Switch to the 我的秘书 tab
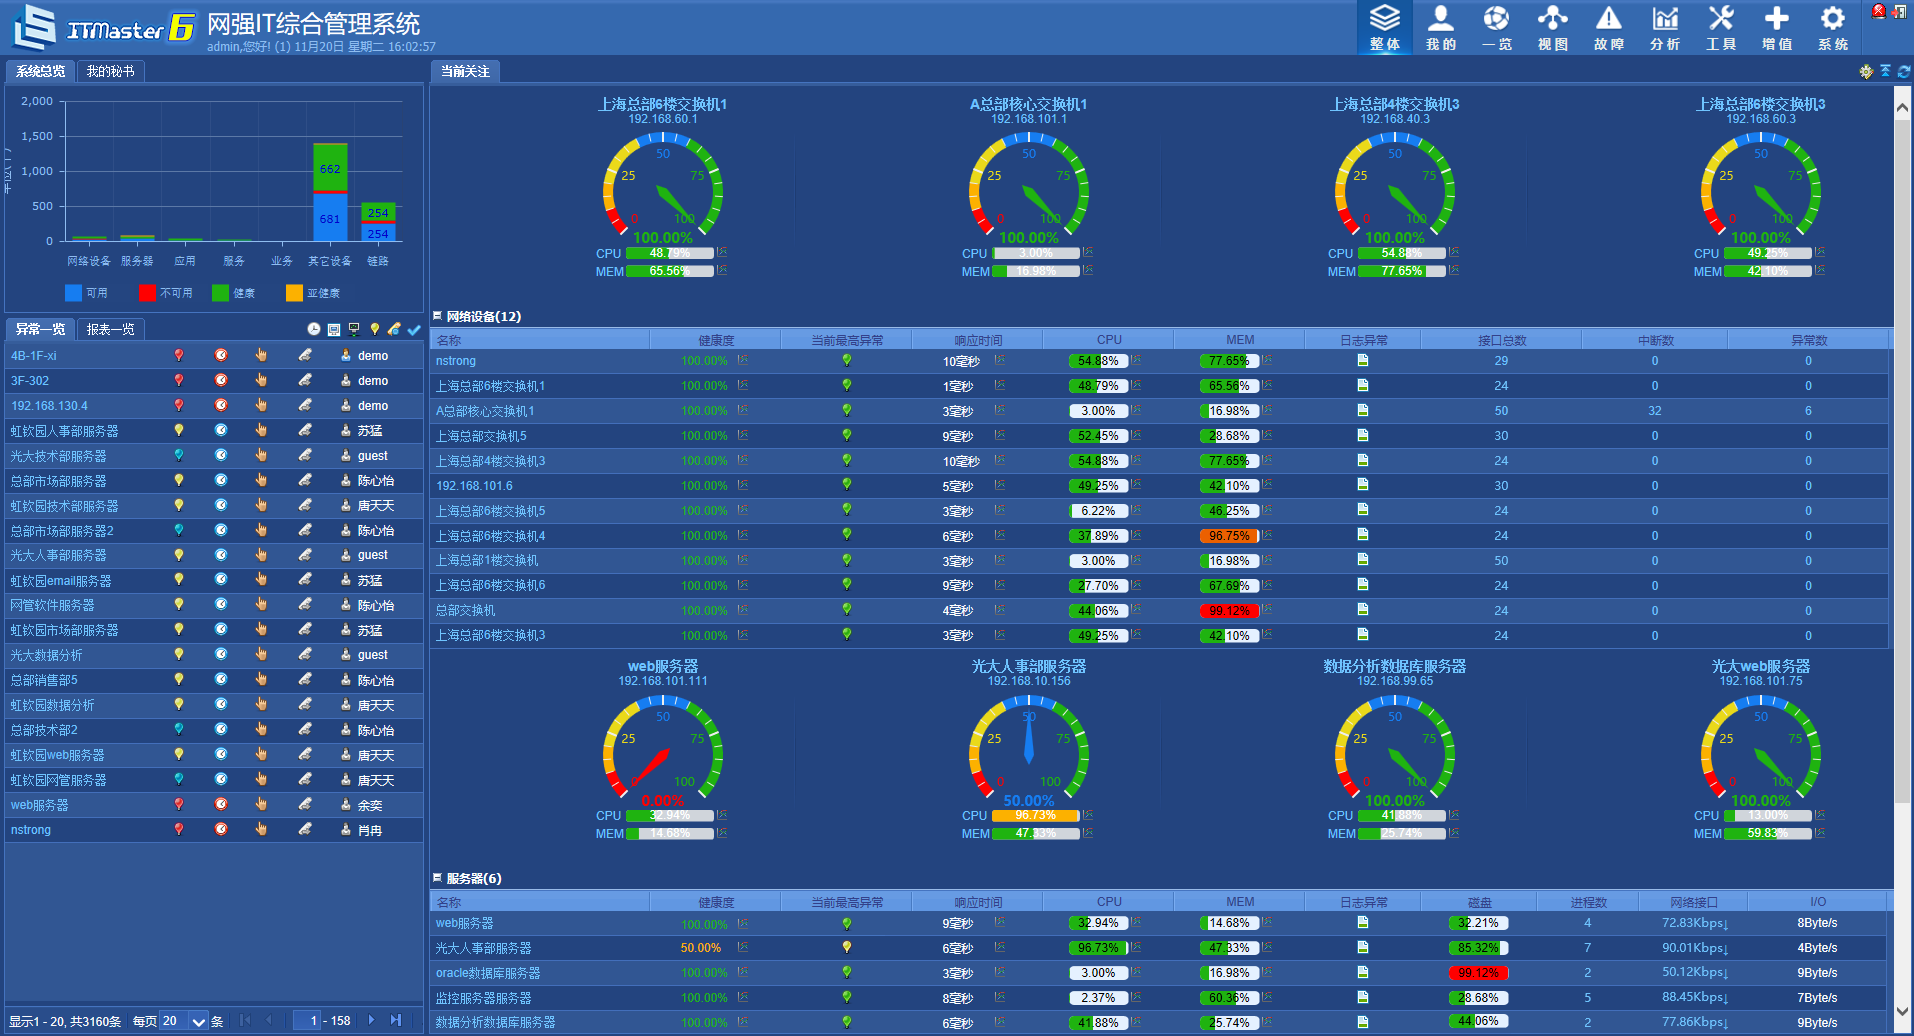The height and width of the screenshot is (1036, 1914). click(110, 71)
